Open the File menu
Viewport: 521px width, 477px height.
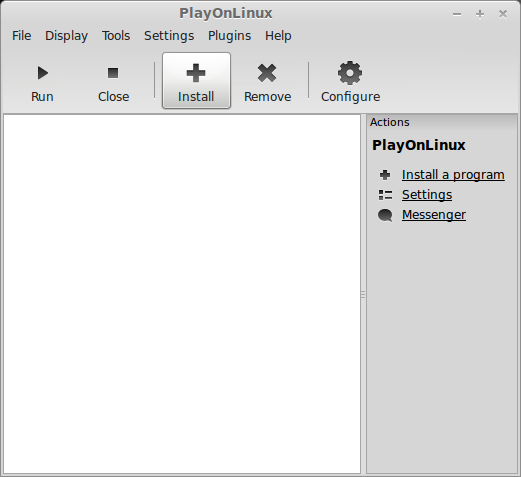(x=22, y=36)
